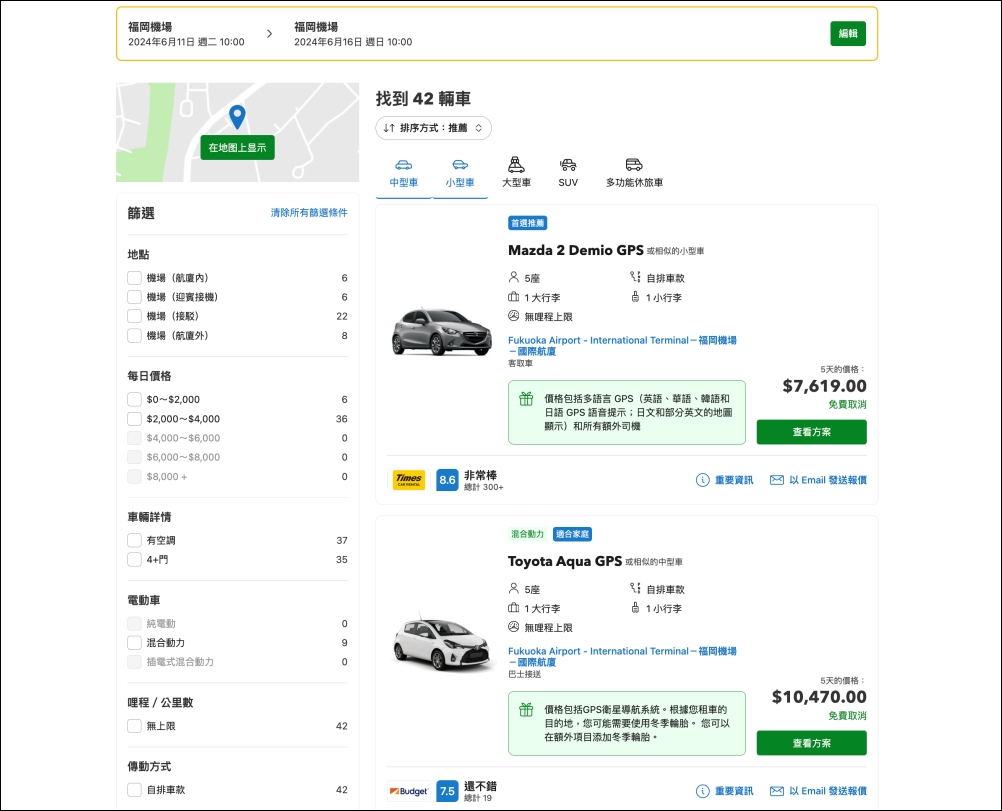Screen dimensions: 1002x811
Task: Click 查看方案 for the Mazda 2 Demio
Action: click(812, 432)
